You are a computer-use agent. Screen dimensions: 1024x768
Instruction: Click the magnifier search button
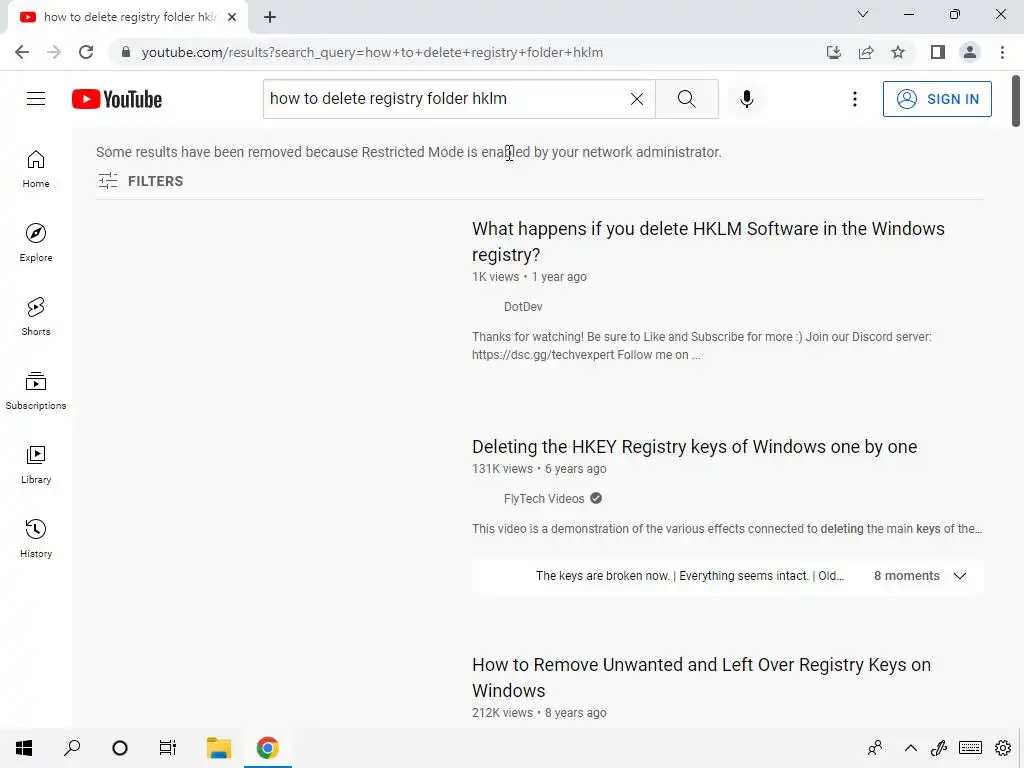point(686,99)
